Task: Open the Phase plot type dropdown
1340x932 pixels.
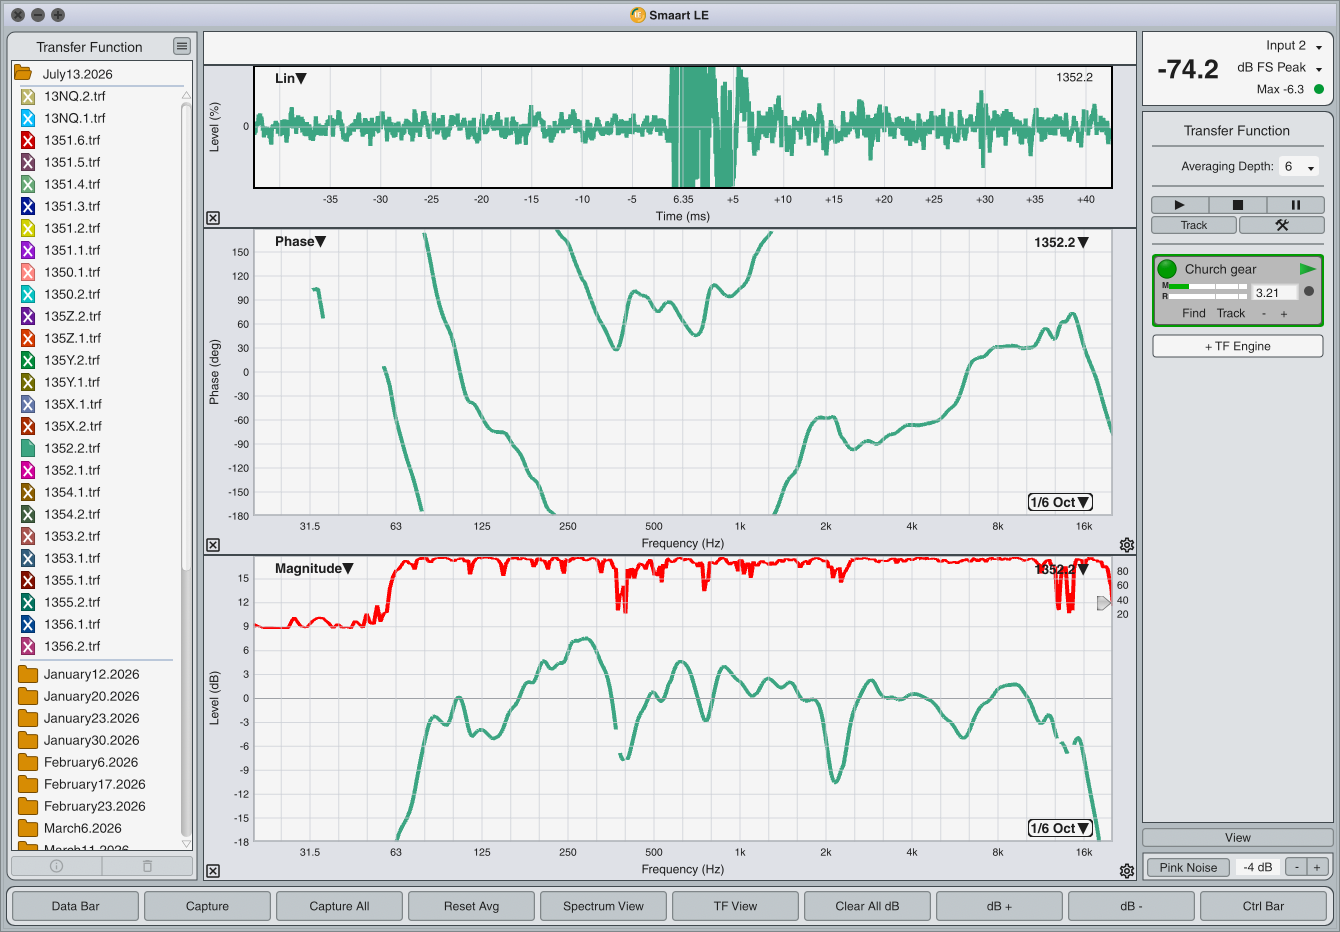Action: point(300,241)
